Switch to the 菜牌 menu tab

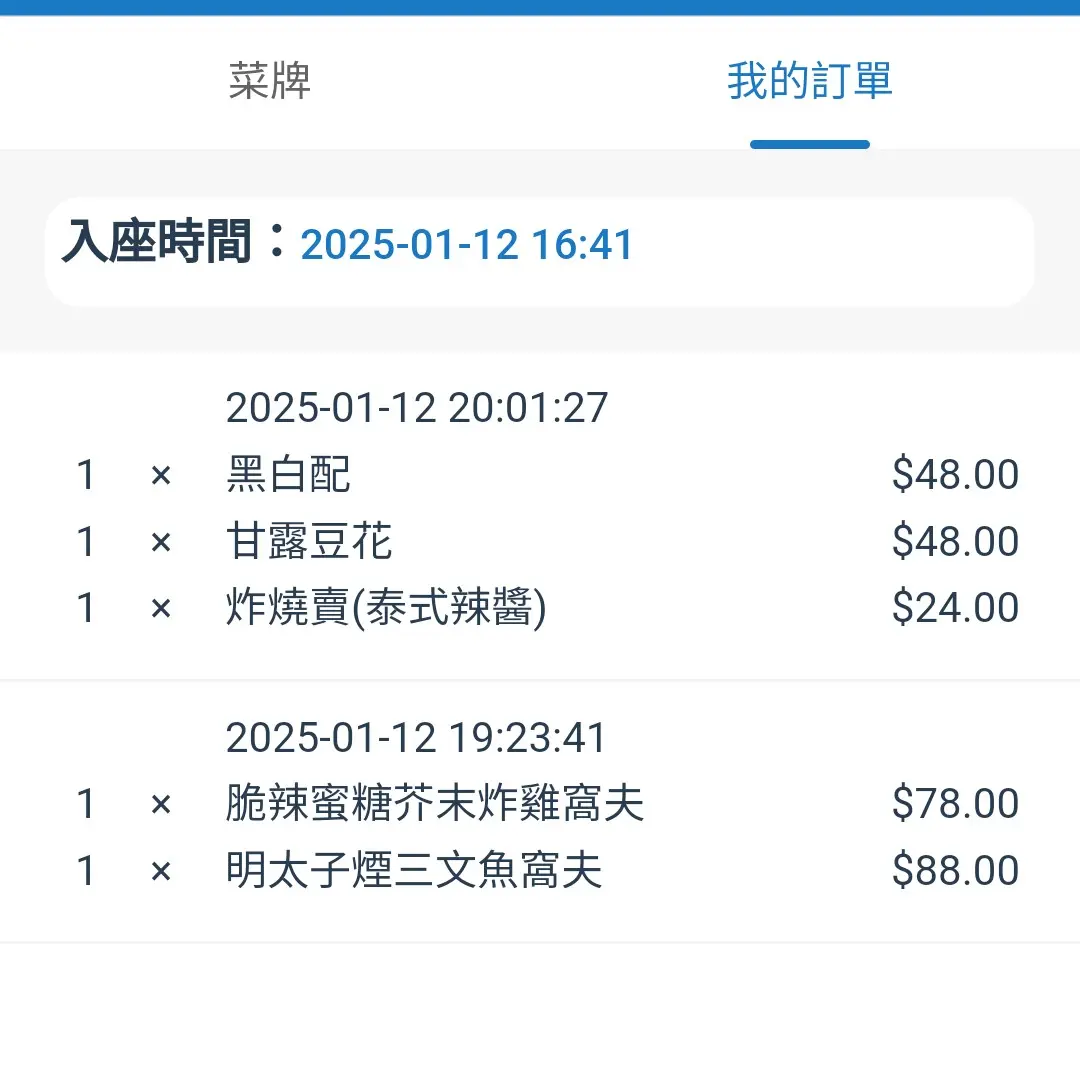[270, 81]
